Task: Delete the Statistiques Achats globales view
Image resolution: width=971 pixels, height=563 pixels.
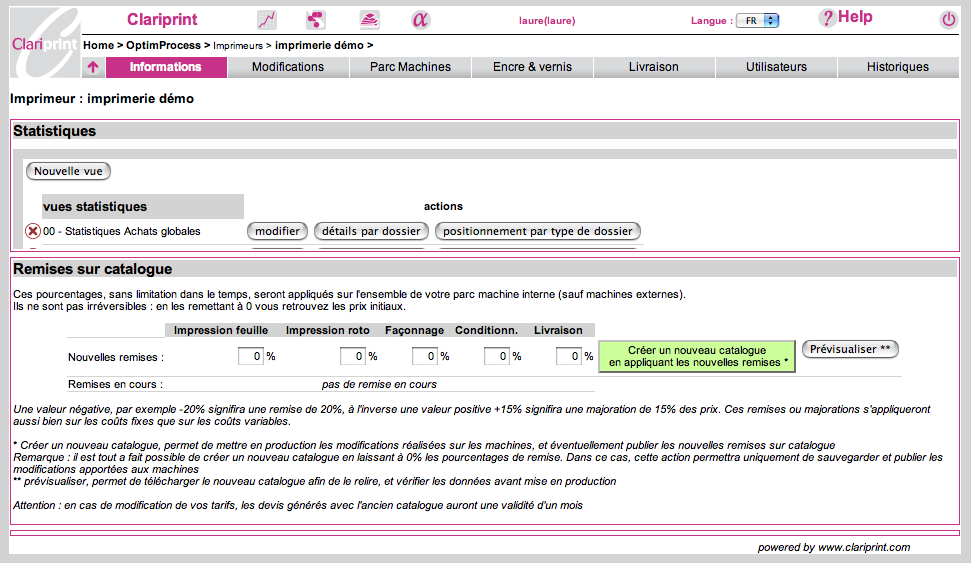Action: (x=32, y=232)
